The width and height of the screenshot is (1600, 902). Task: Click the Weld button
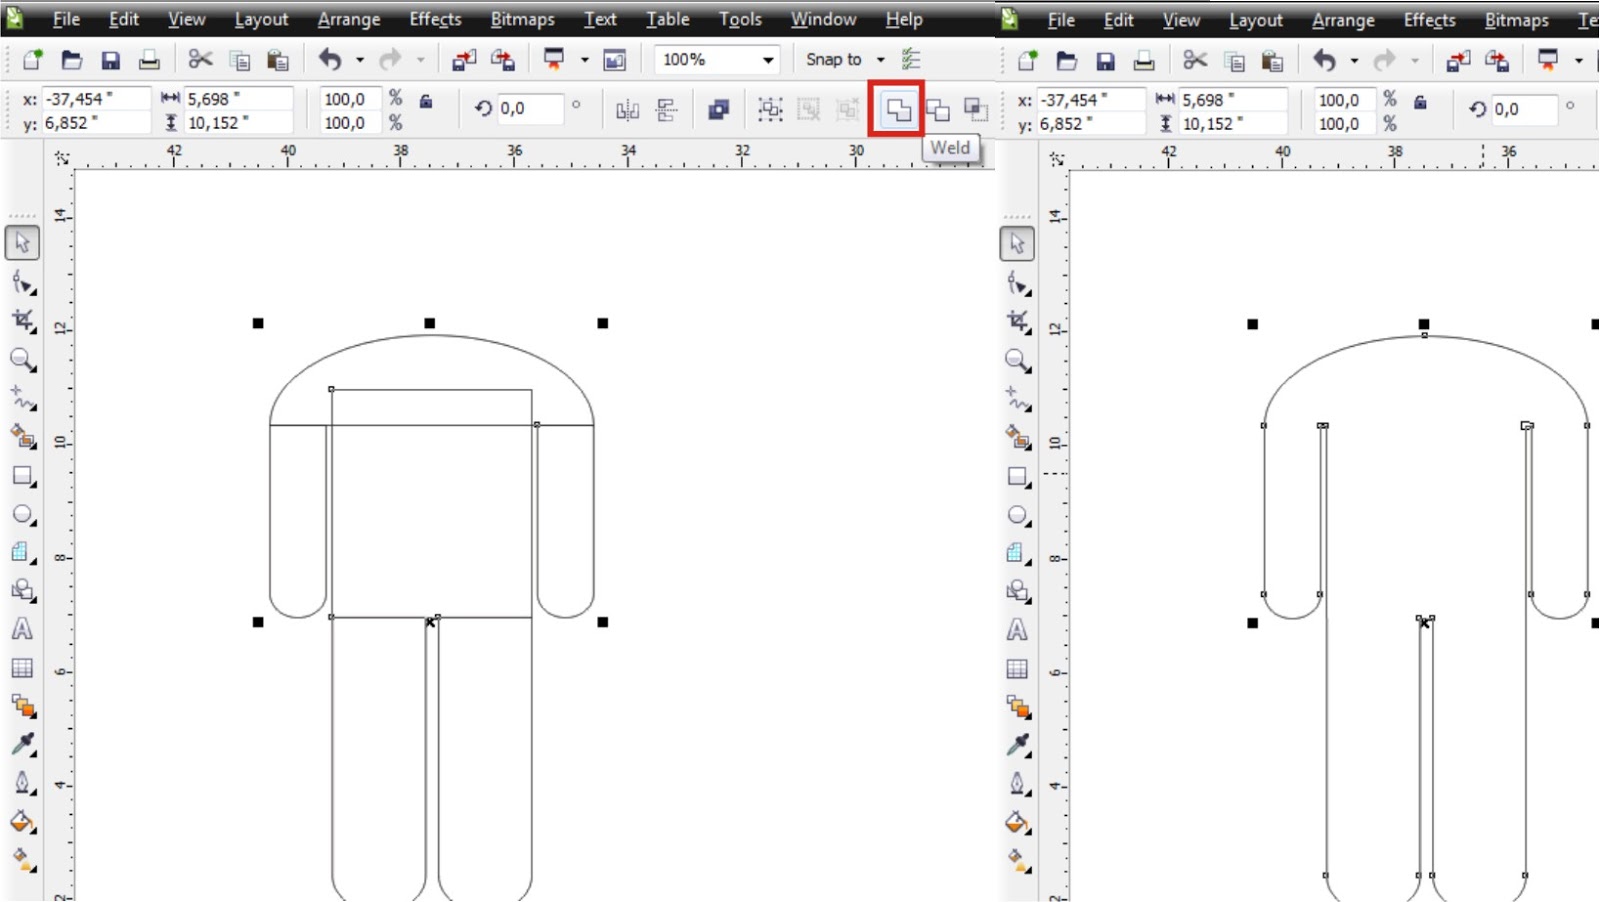click(896, 110)
